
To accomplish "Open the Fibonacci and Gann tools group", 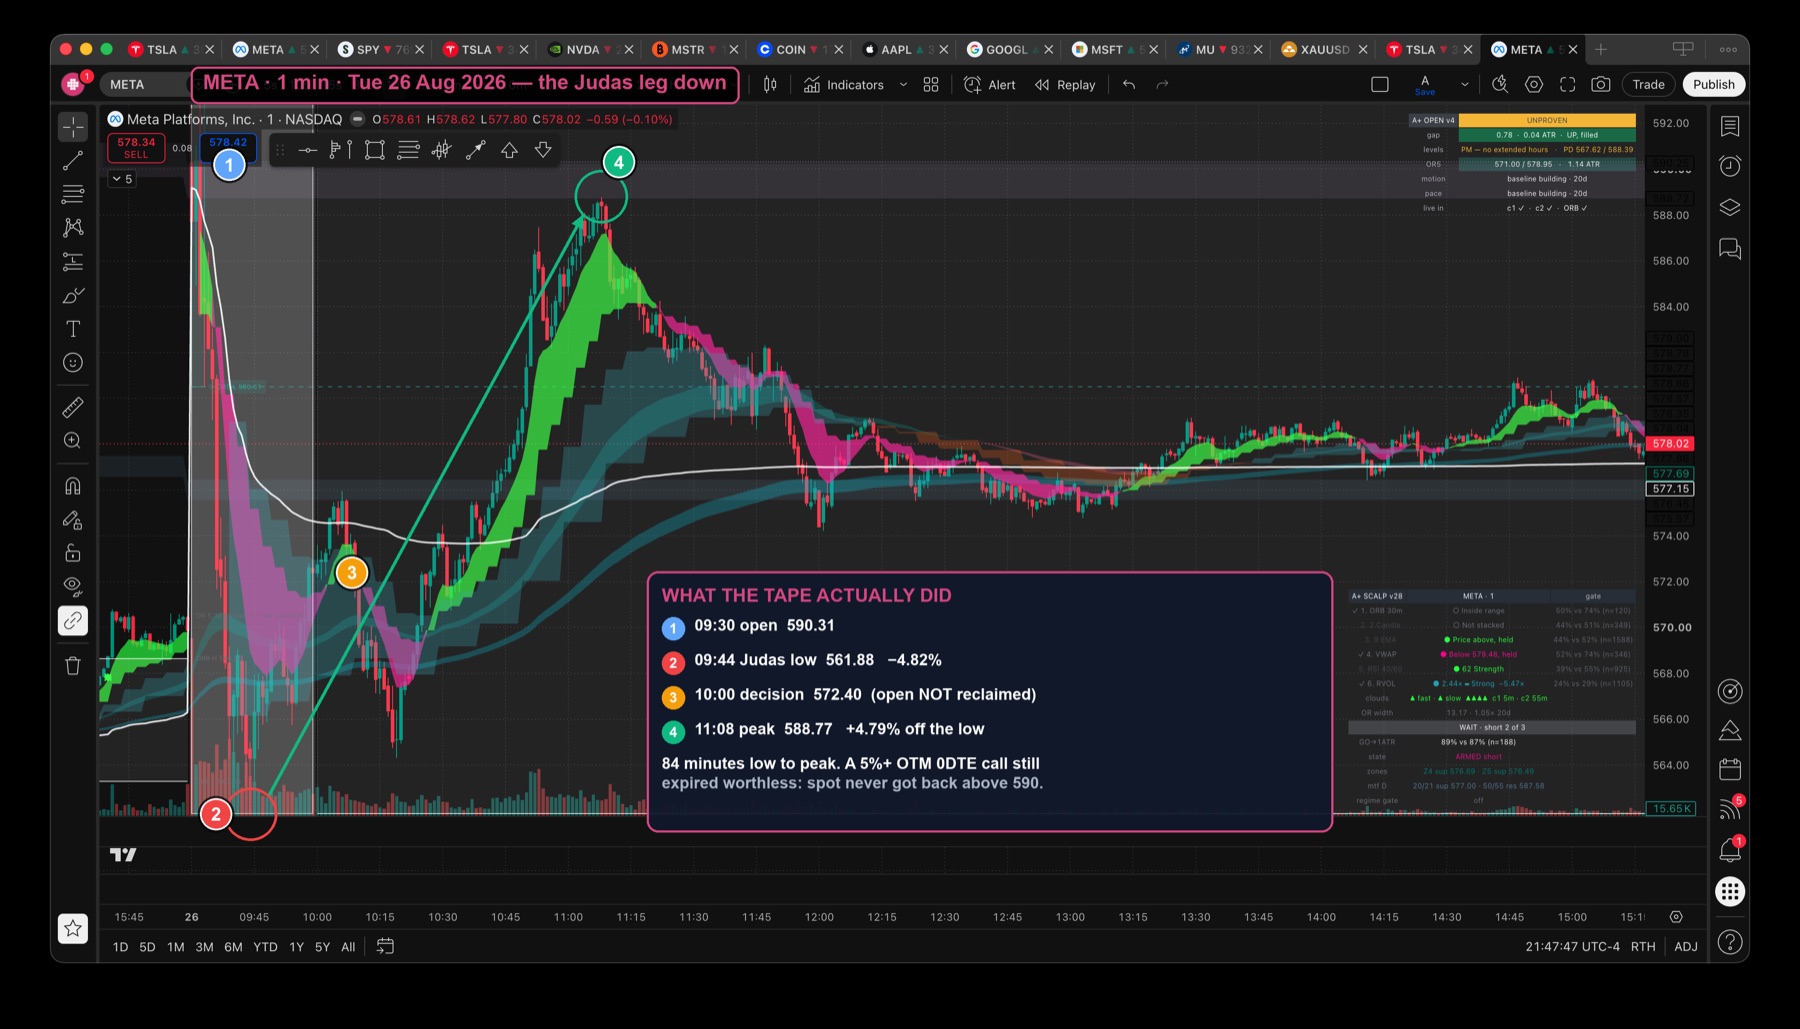I will [73, 194].
